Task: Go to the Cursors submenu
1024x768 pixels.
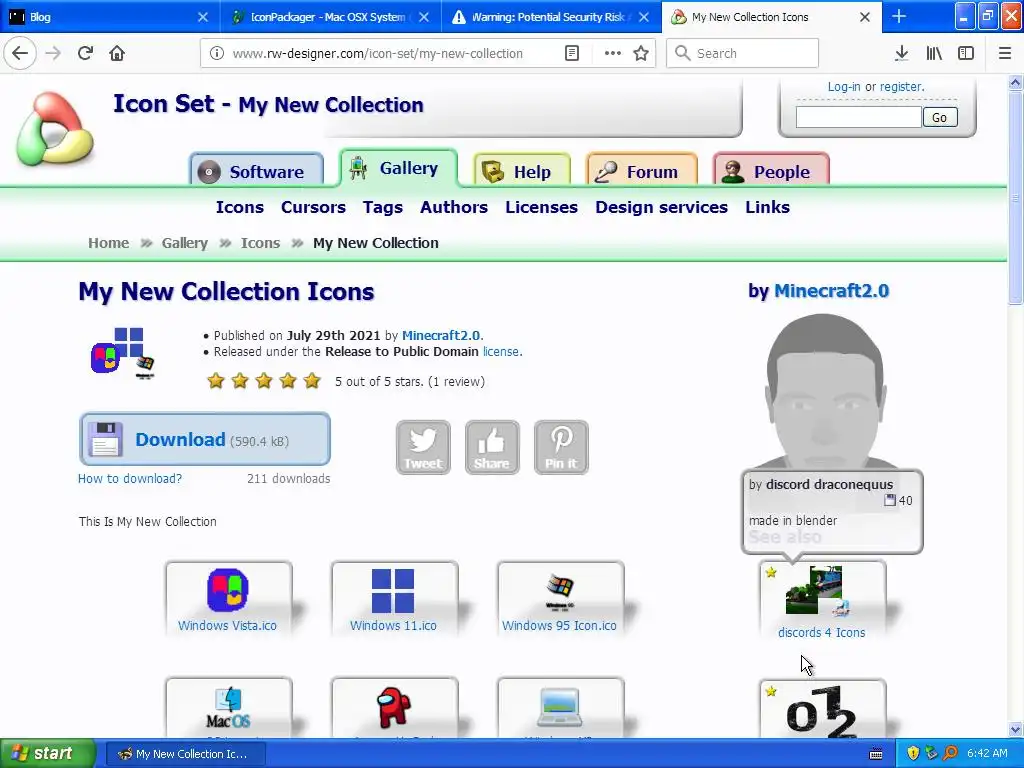Action: tap(313, 207)
